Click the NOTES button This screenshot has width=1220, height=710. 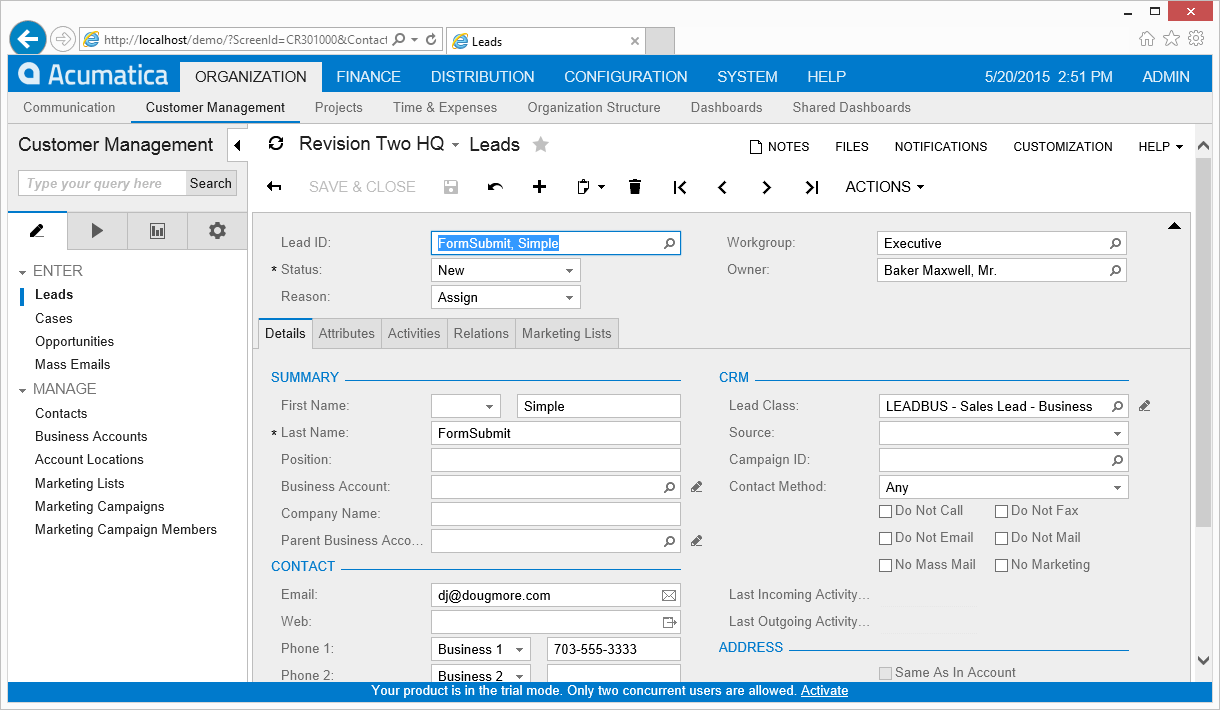coord(779,146)
